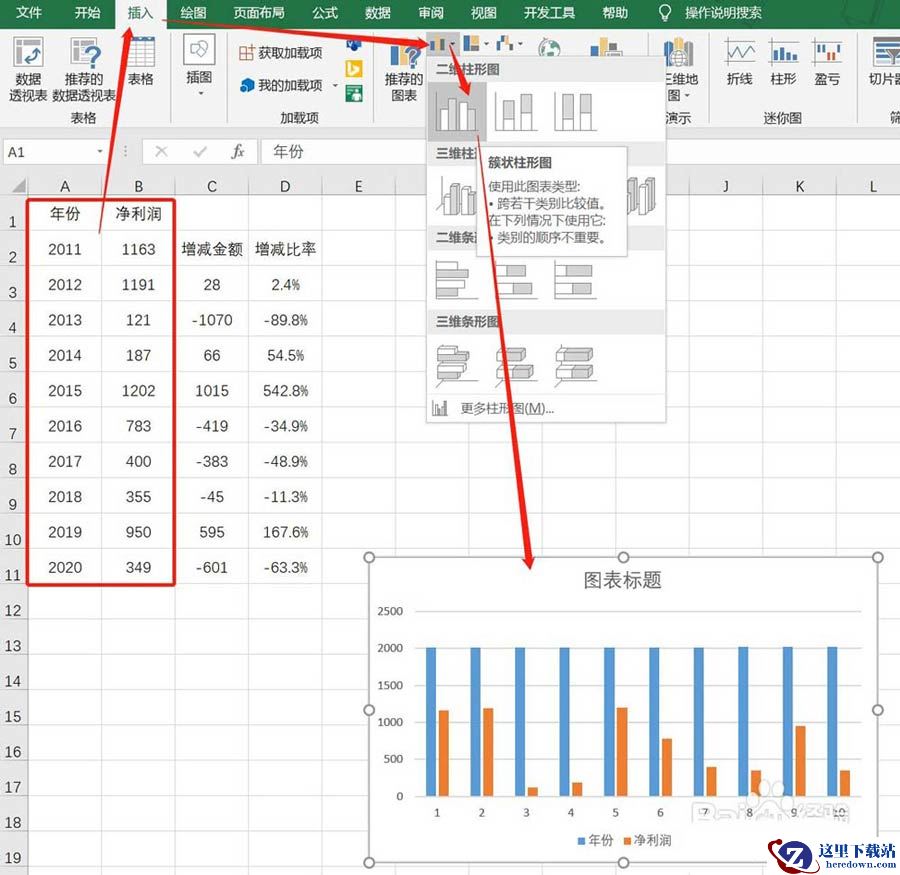900x875 pixels.
Task: Open the Illustrations (插图) group button
Action: (x=199, y=64)
